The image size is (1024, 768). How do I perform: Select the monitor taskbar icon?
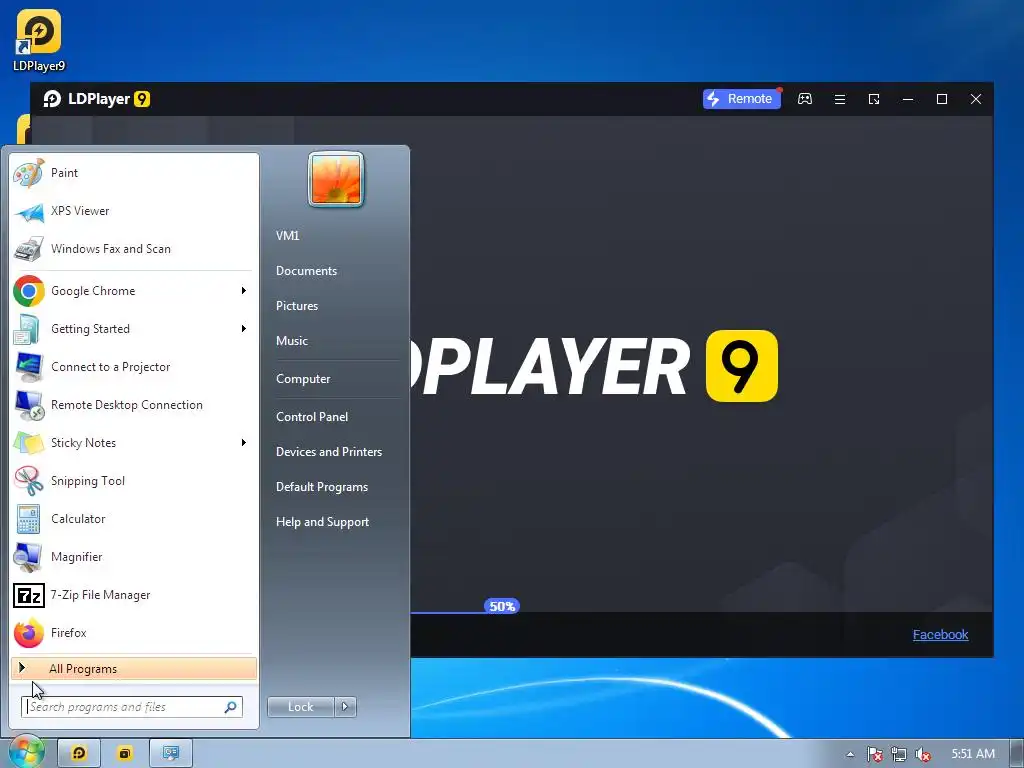coord(171,753)
